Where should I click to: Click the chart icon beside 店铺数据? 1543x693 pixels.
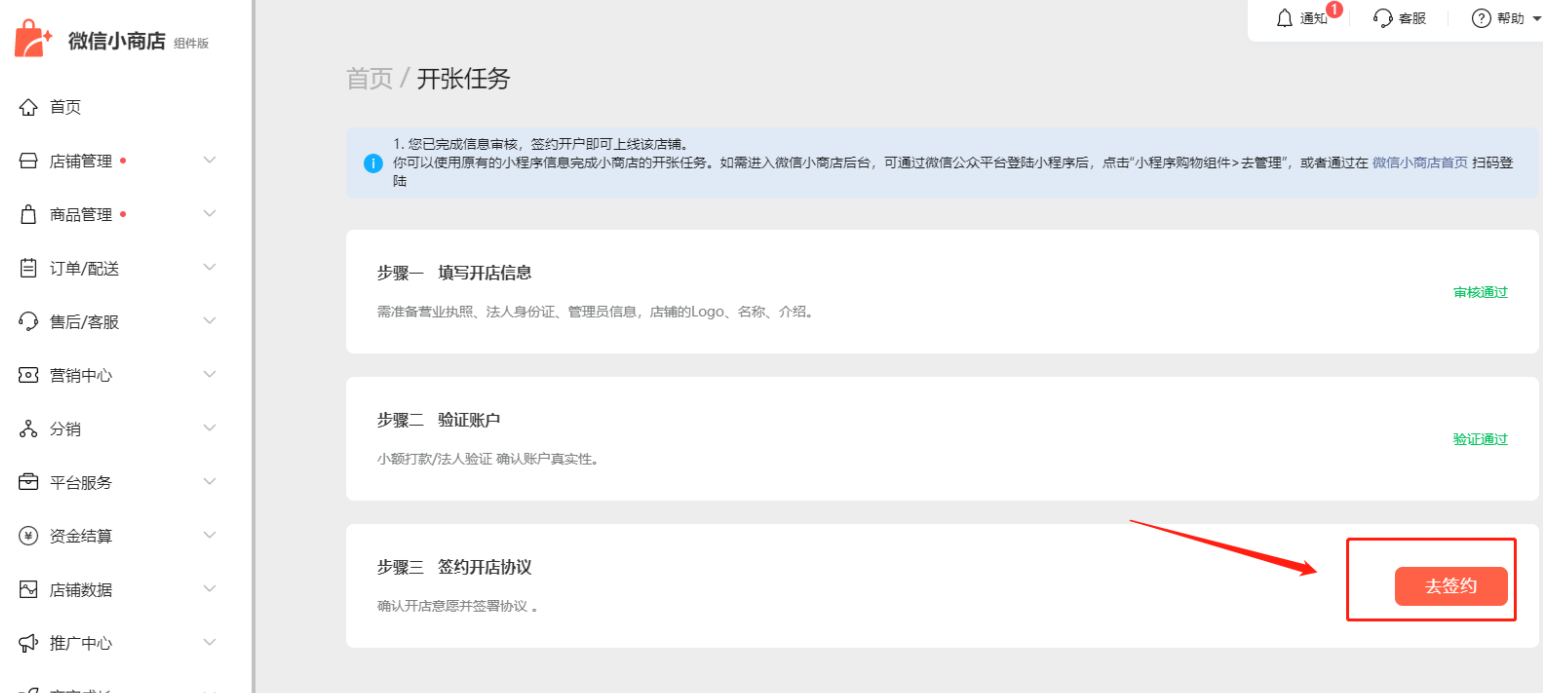[29, 589]
